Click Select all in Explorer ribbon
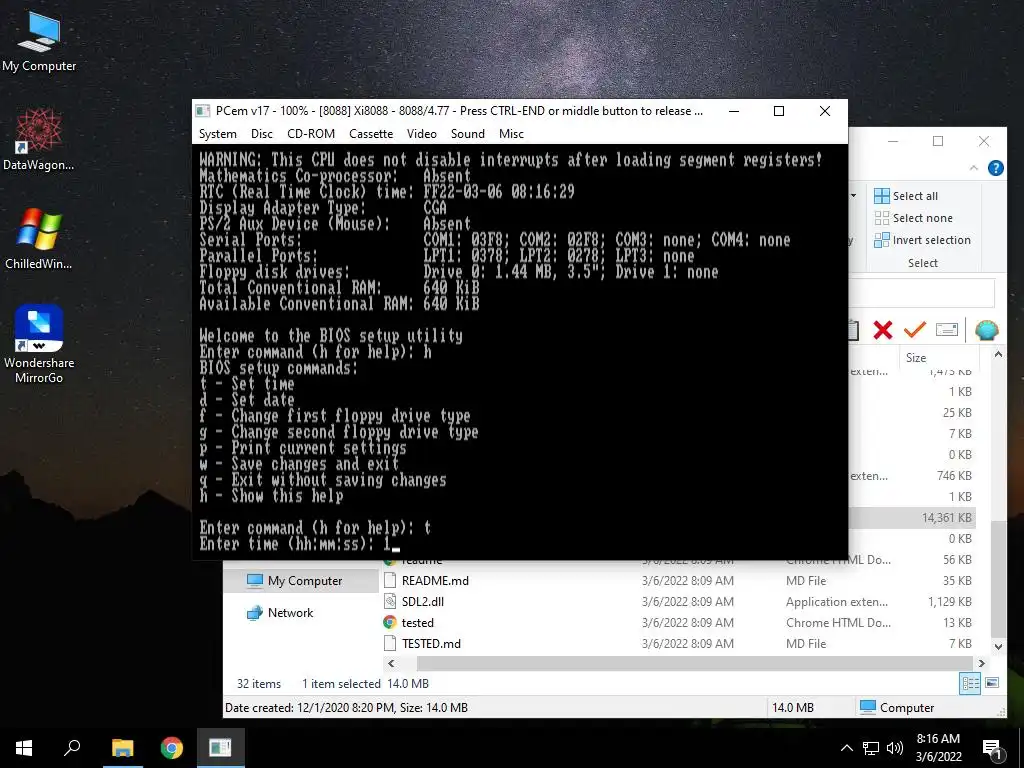 click(906, 196)
